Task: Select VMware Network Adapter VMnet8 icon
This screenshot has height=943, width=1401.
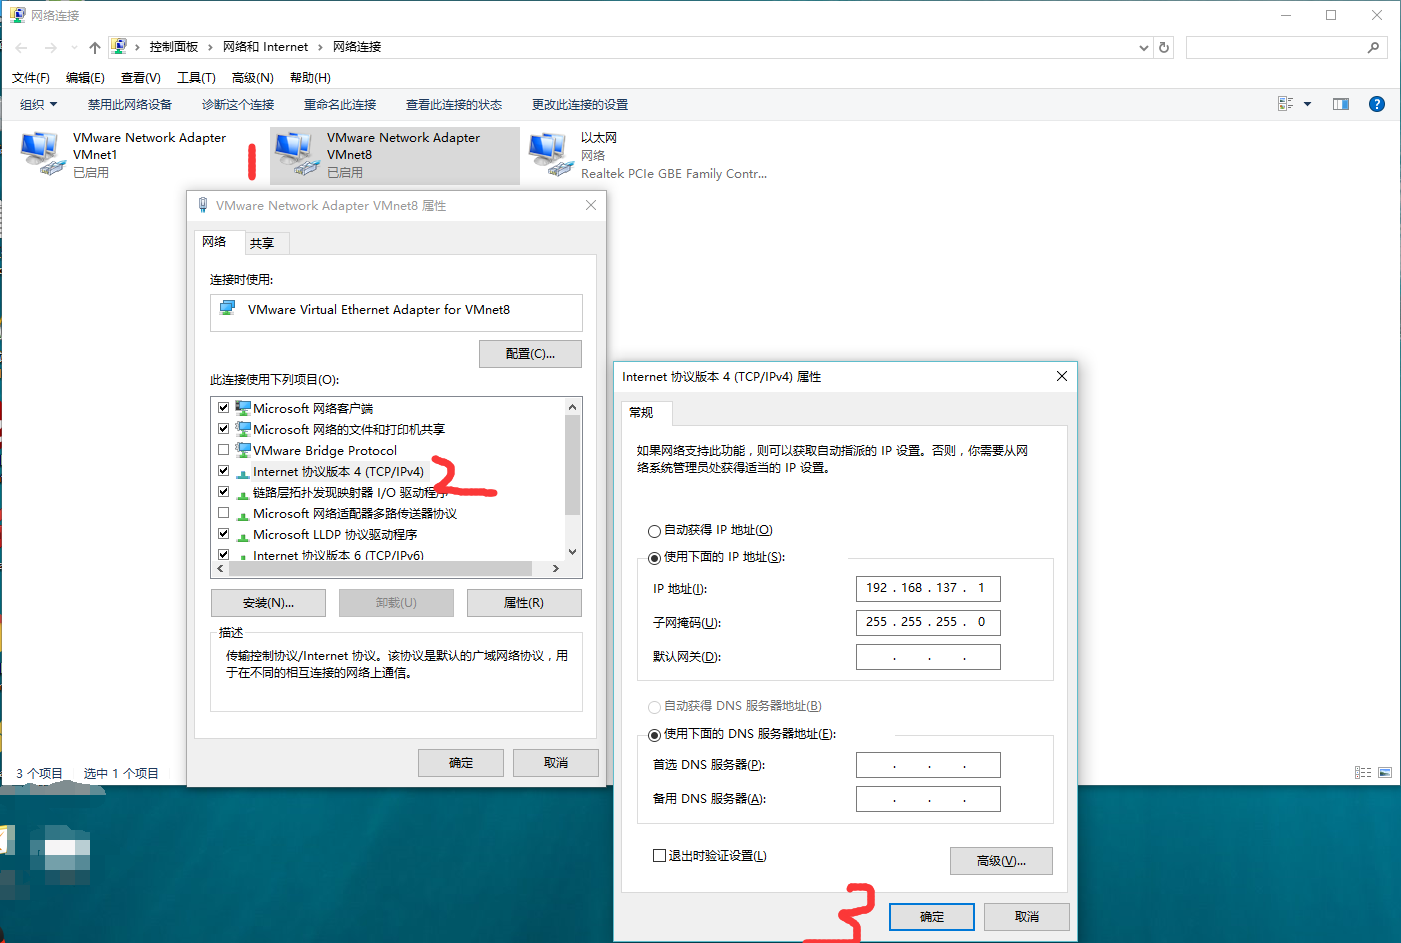Action: pos(296,153)
